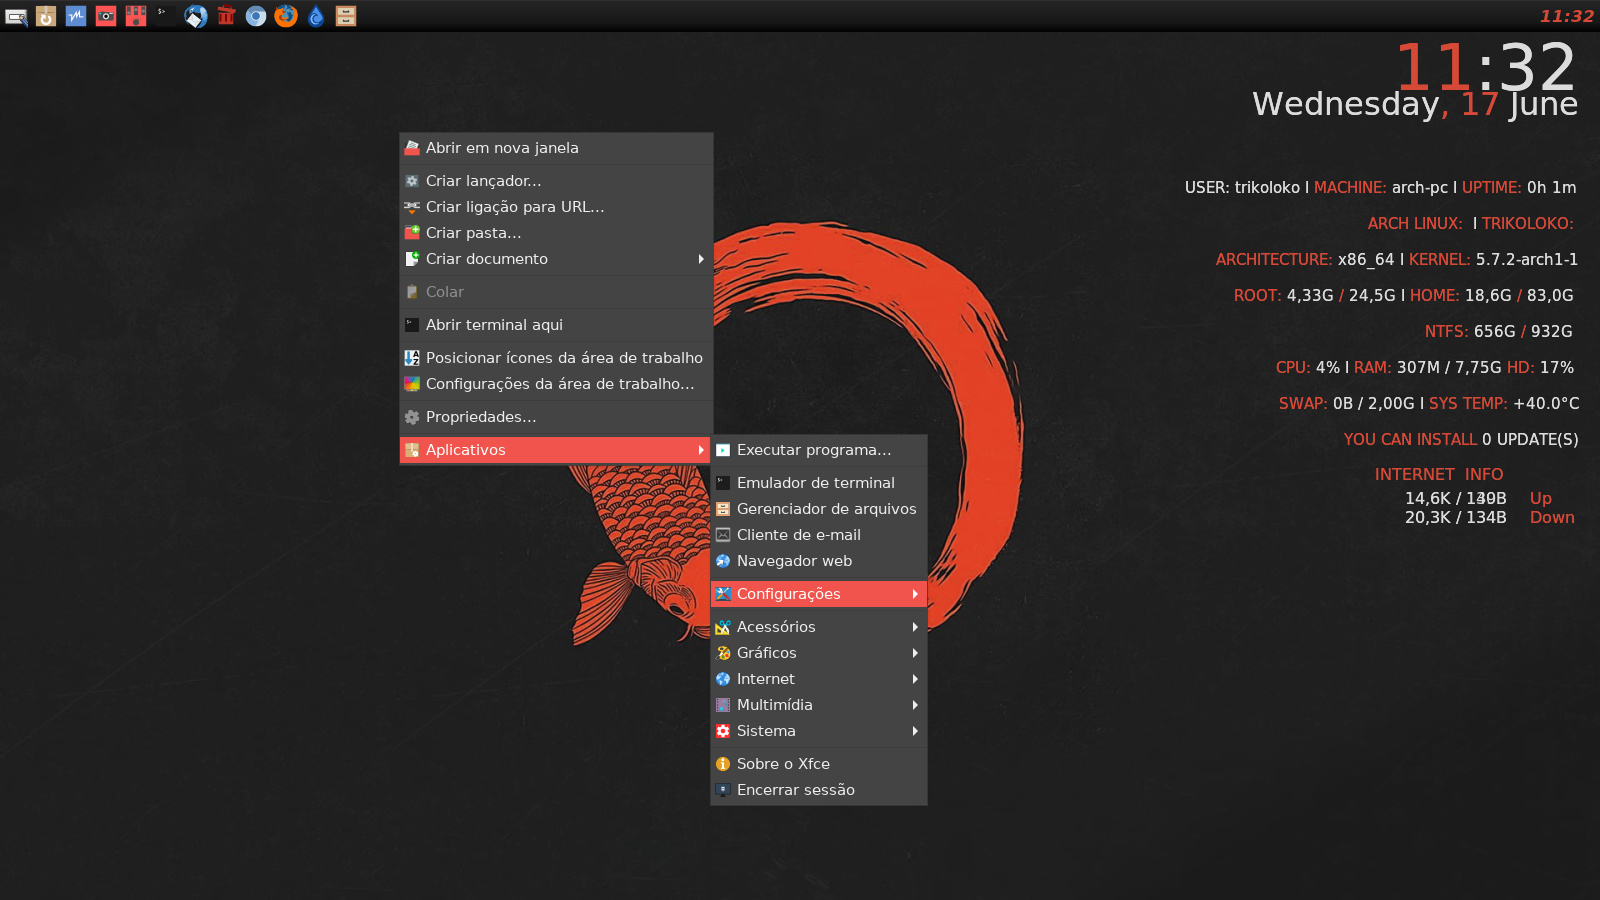Open the Chromium browser icon in panel
1600x900 pixels.
[256, 16]
